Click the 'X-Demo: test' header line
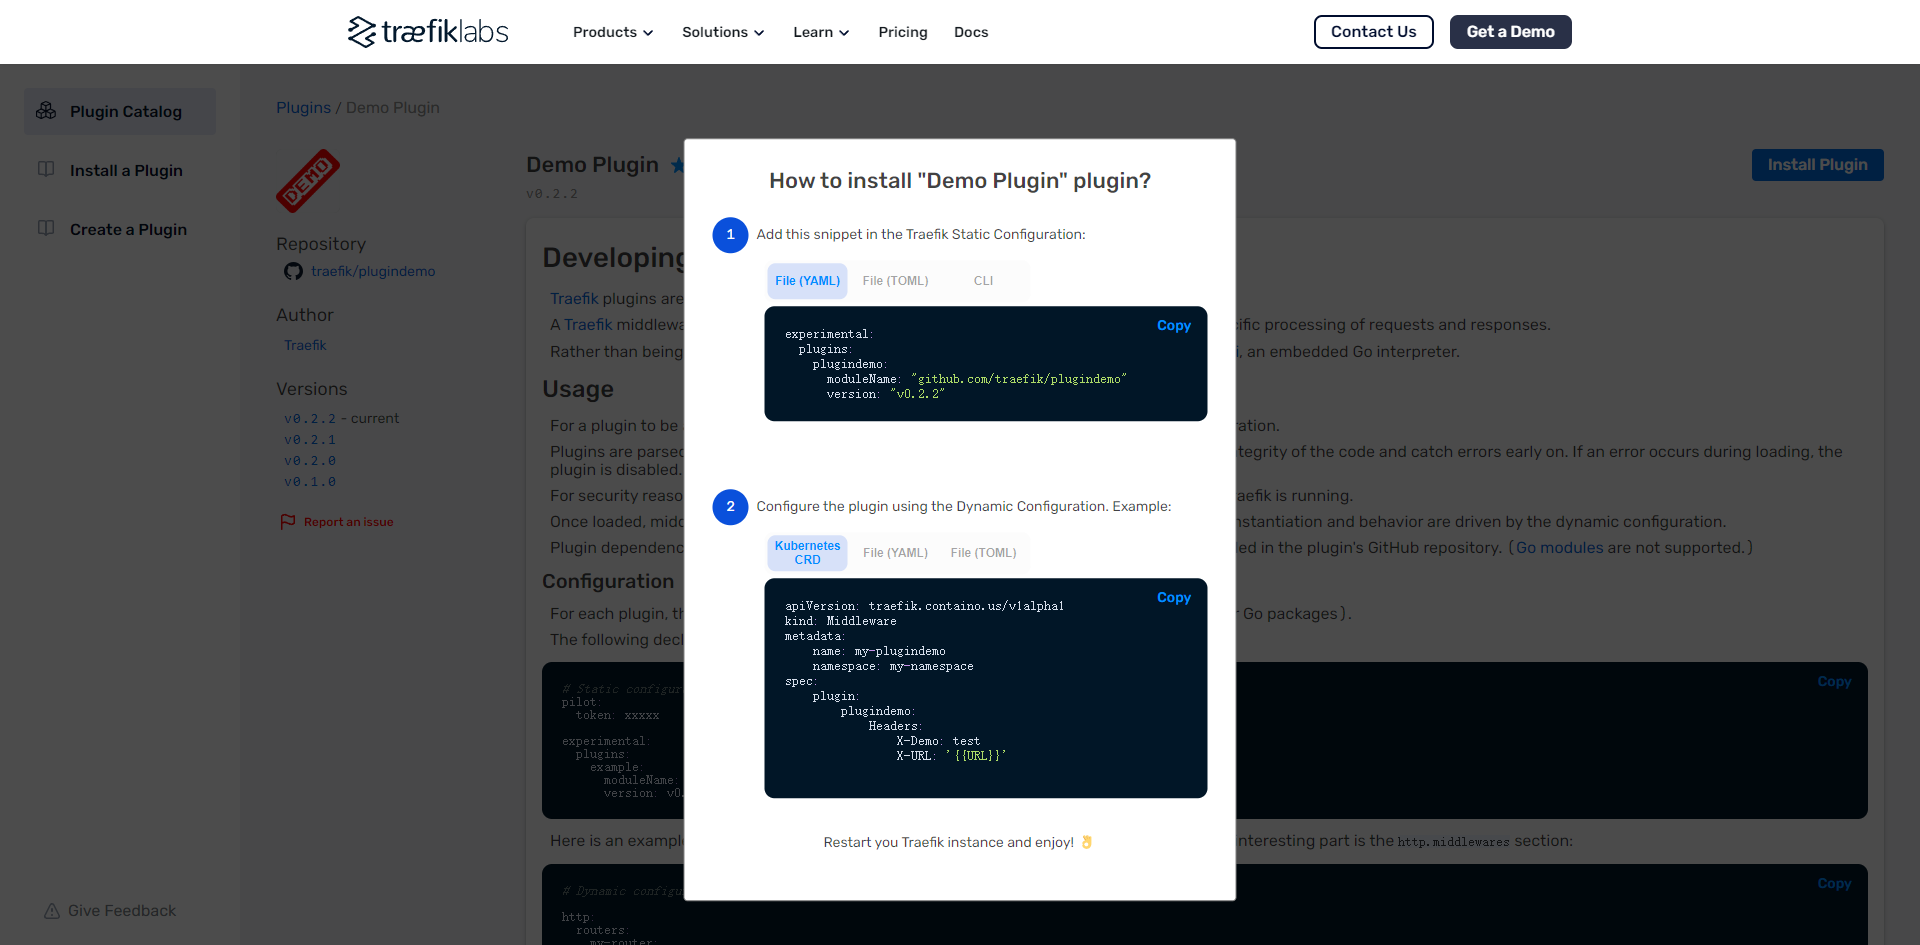The image size is (1920, 945). tap(938, 742)
